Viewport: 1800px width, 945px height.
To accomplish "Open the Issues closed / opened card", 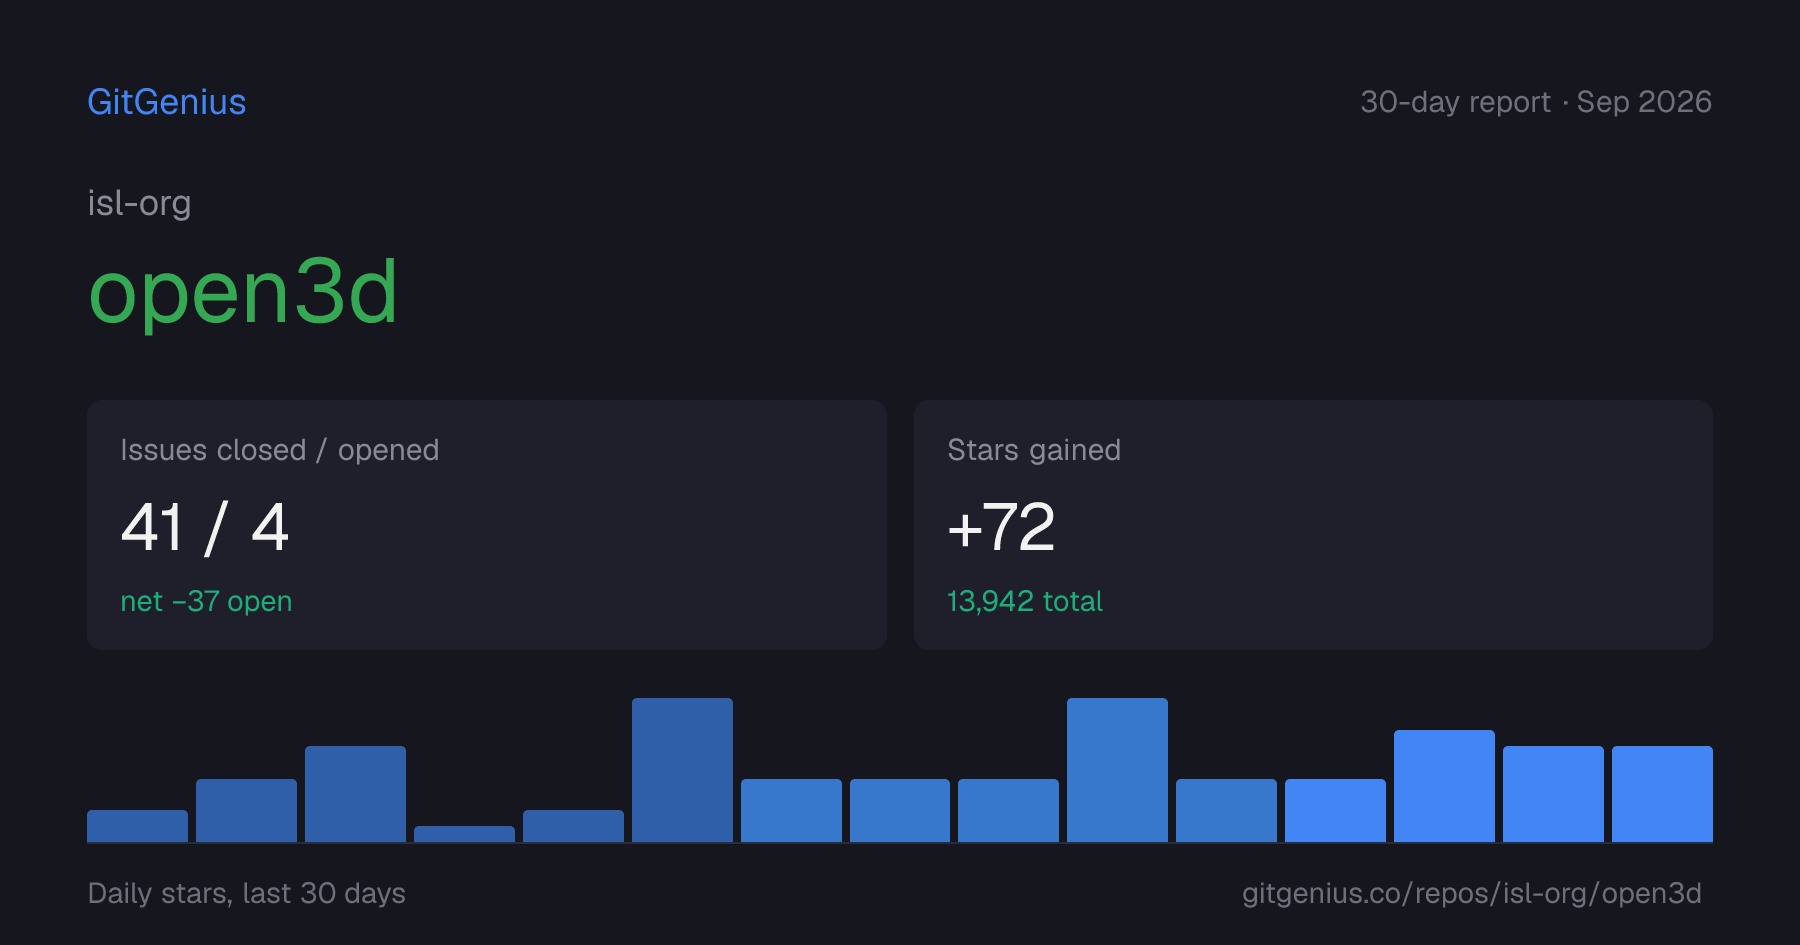I will [487, 525].
